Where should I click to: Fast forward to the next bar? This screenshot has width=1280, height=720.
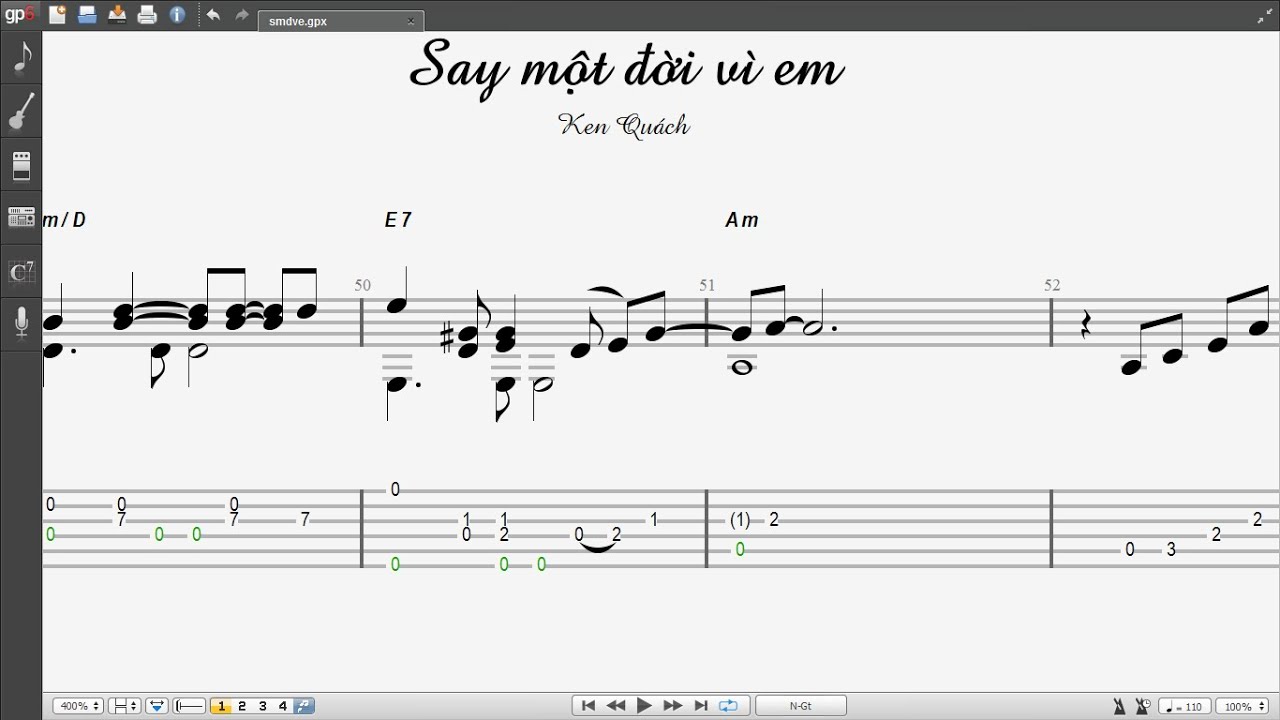672,706
